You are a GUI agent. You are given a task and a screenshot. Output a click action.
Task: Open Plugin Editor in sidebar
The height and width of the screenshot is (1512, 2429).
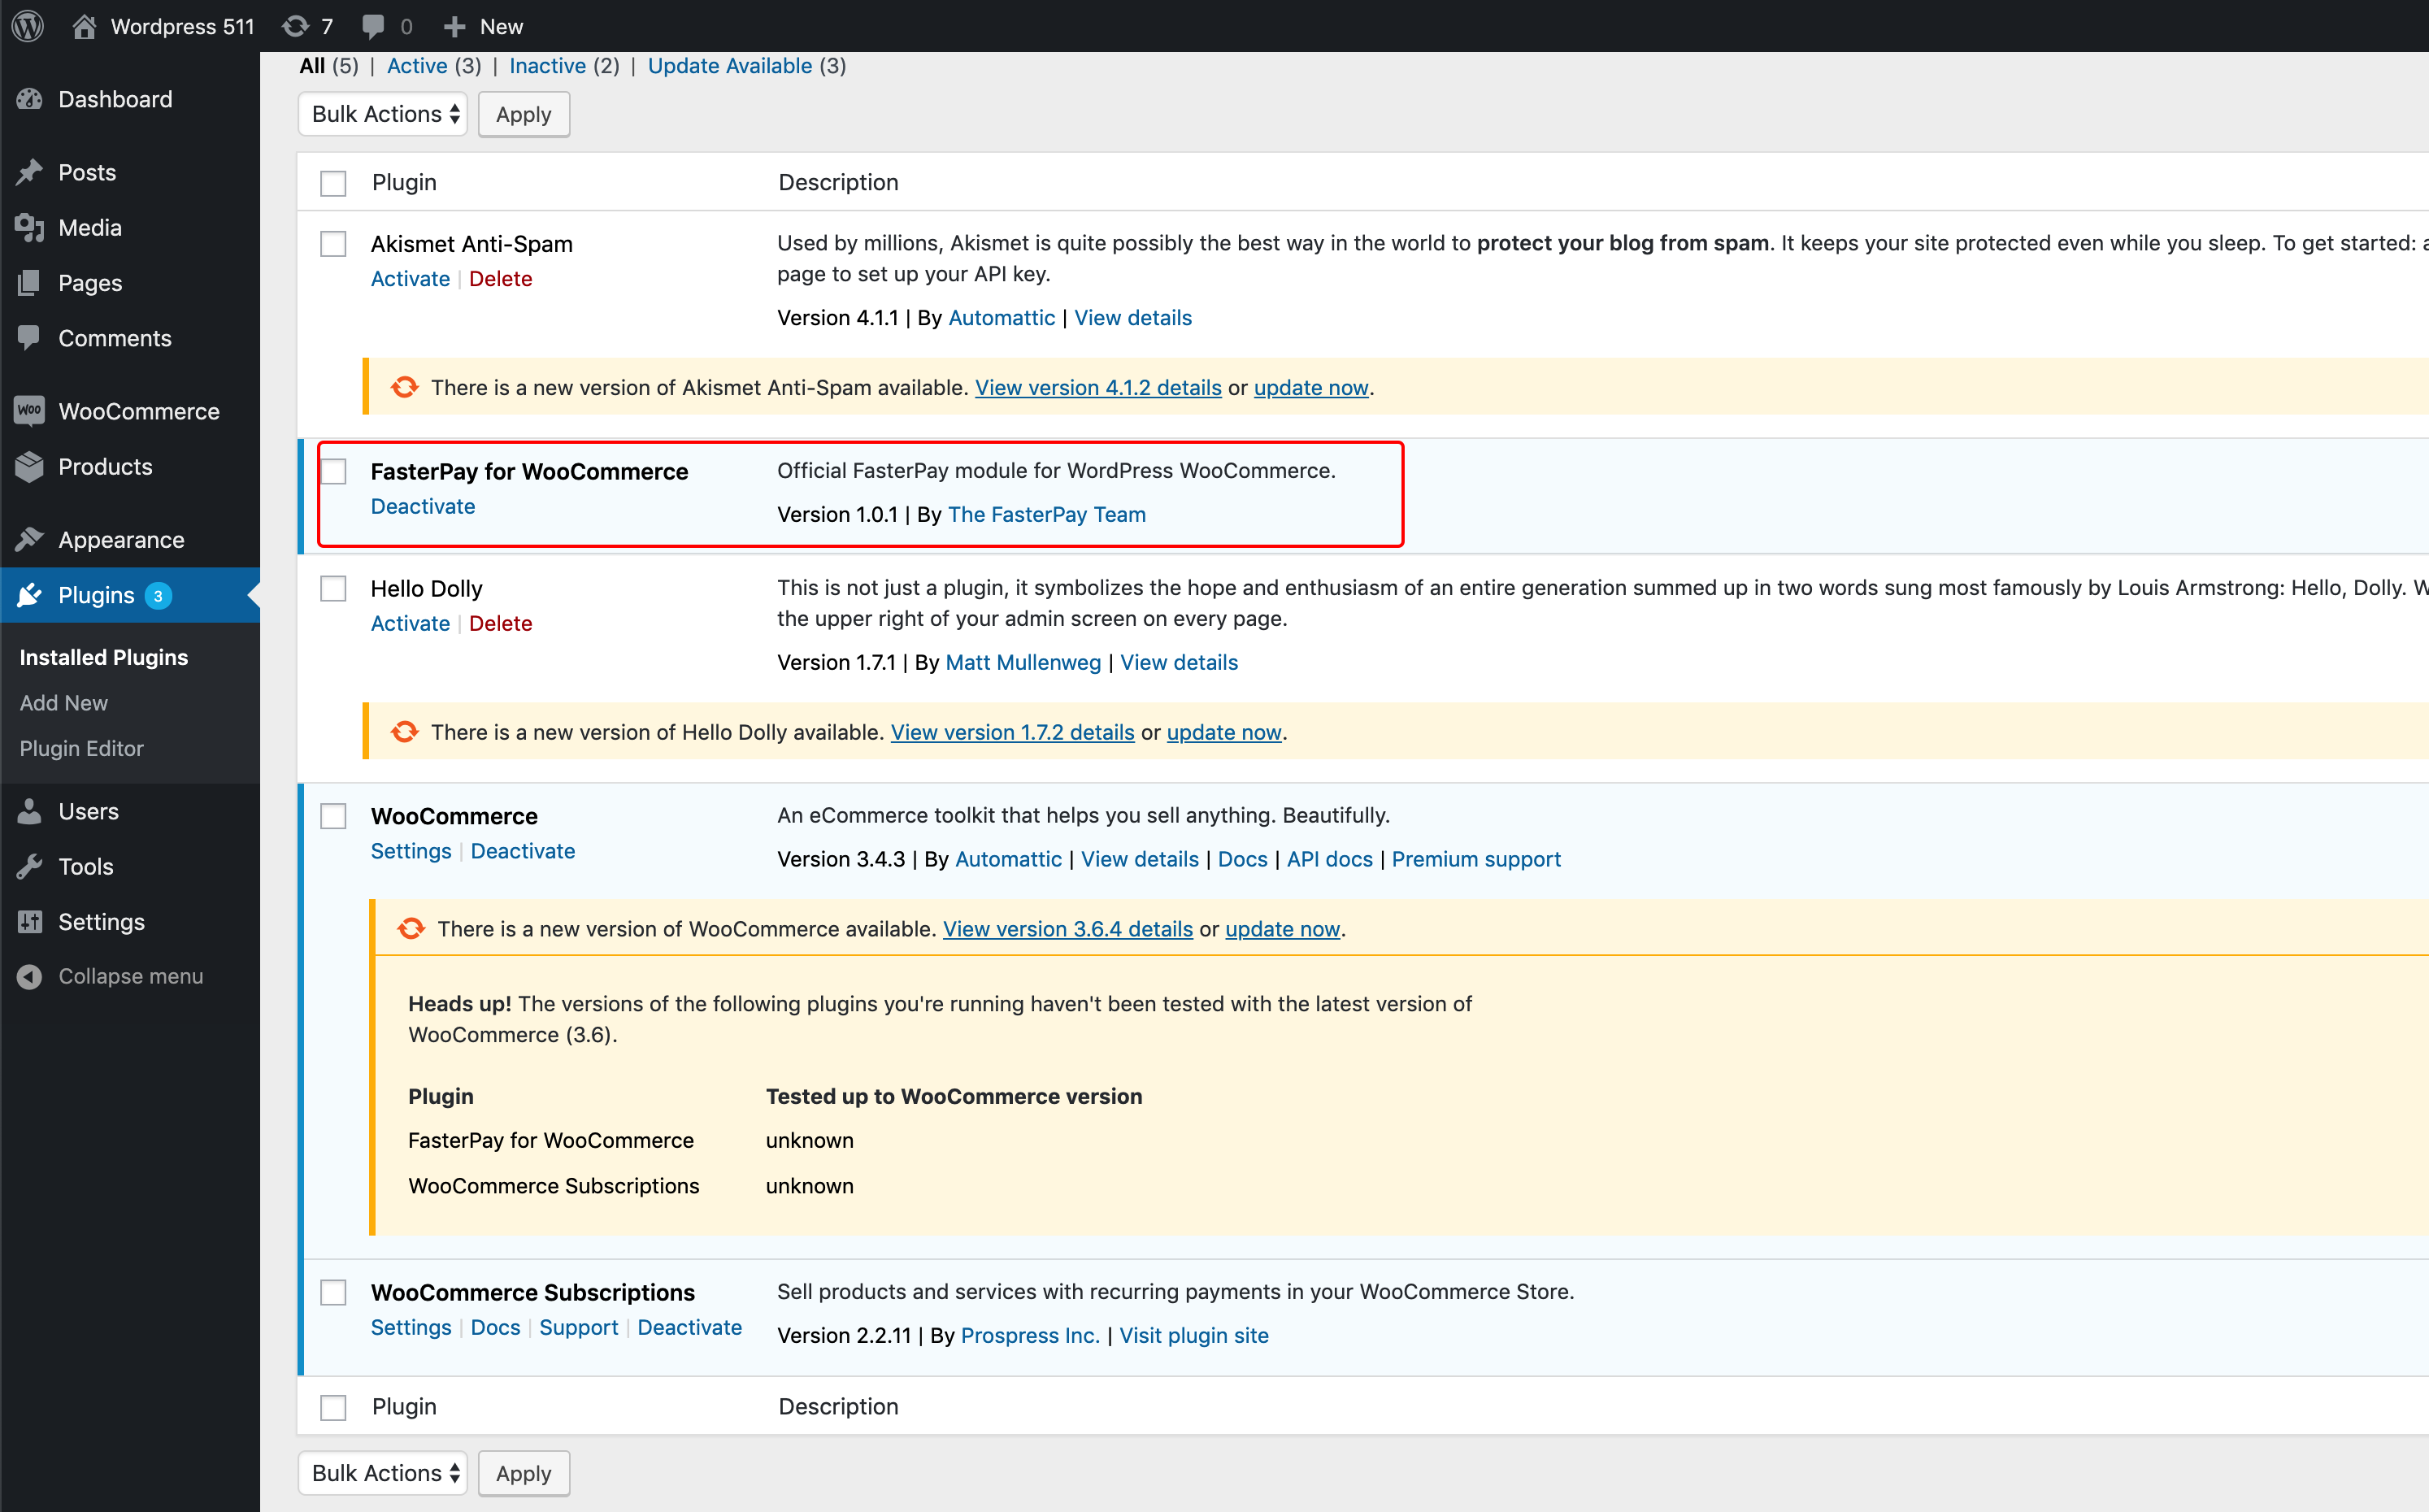pos(82,748)
